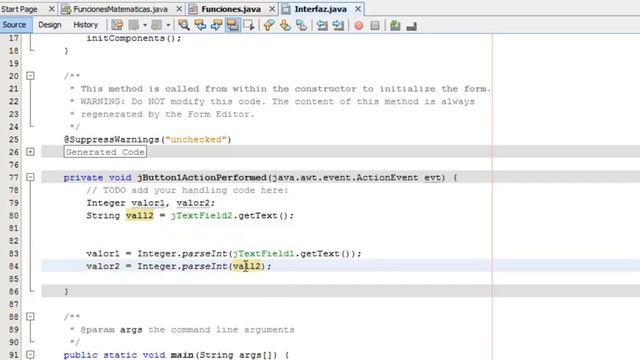Click jTextField1 on line 83

tap(263, 253)
